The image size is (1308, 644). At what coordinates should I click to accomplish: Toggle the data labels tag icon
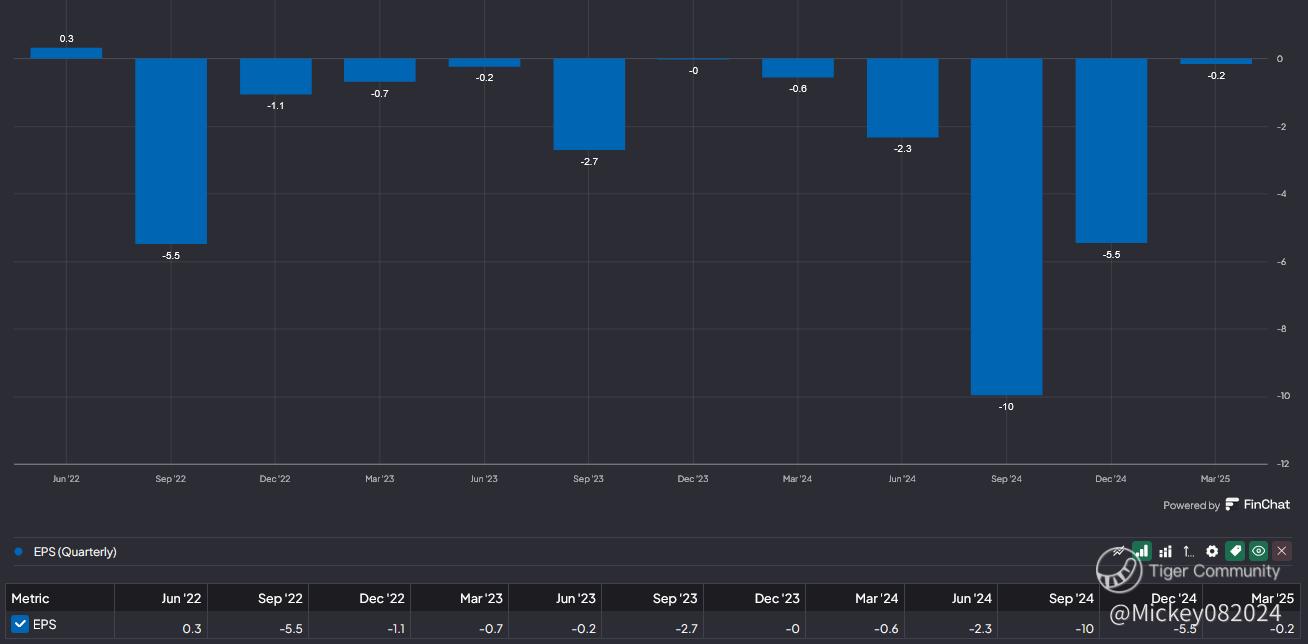1235,551
